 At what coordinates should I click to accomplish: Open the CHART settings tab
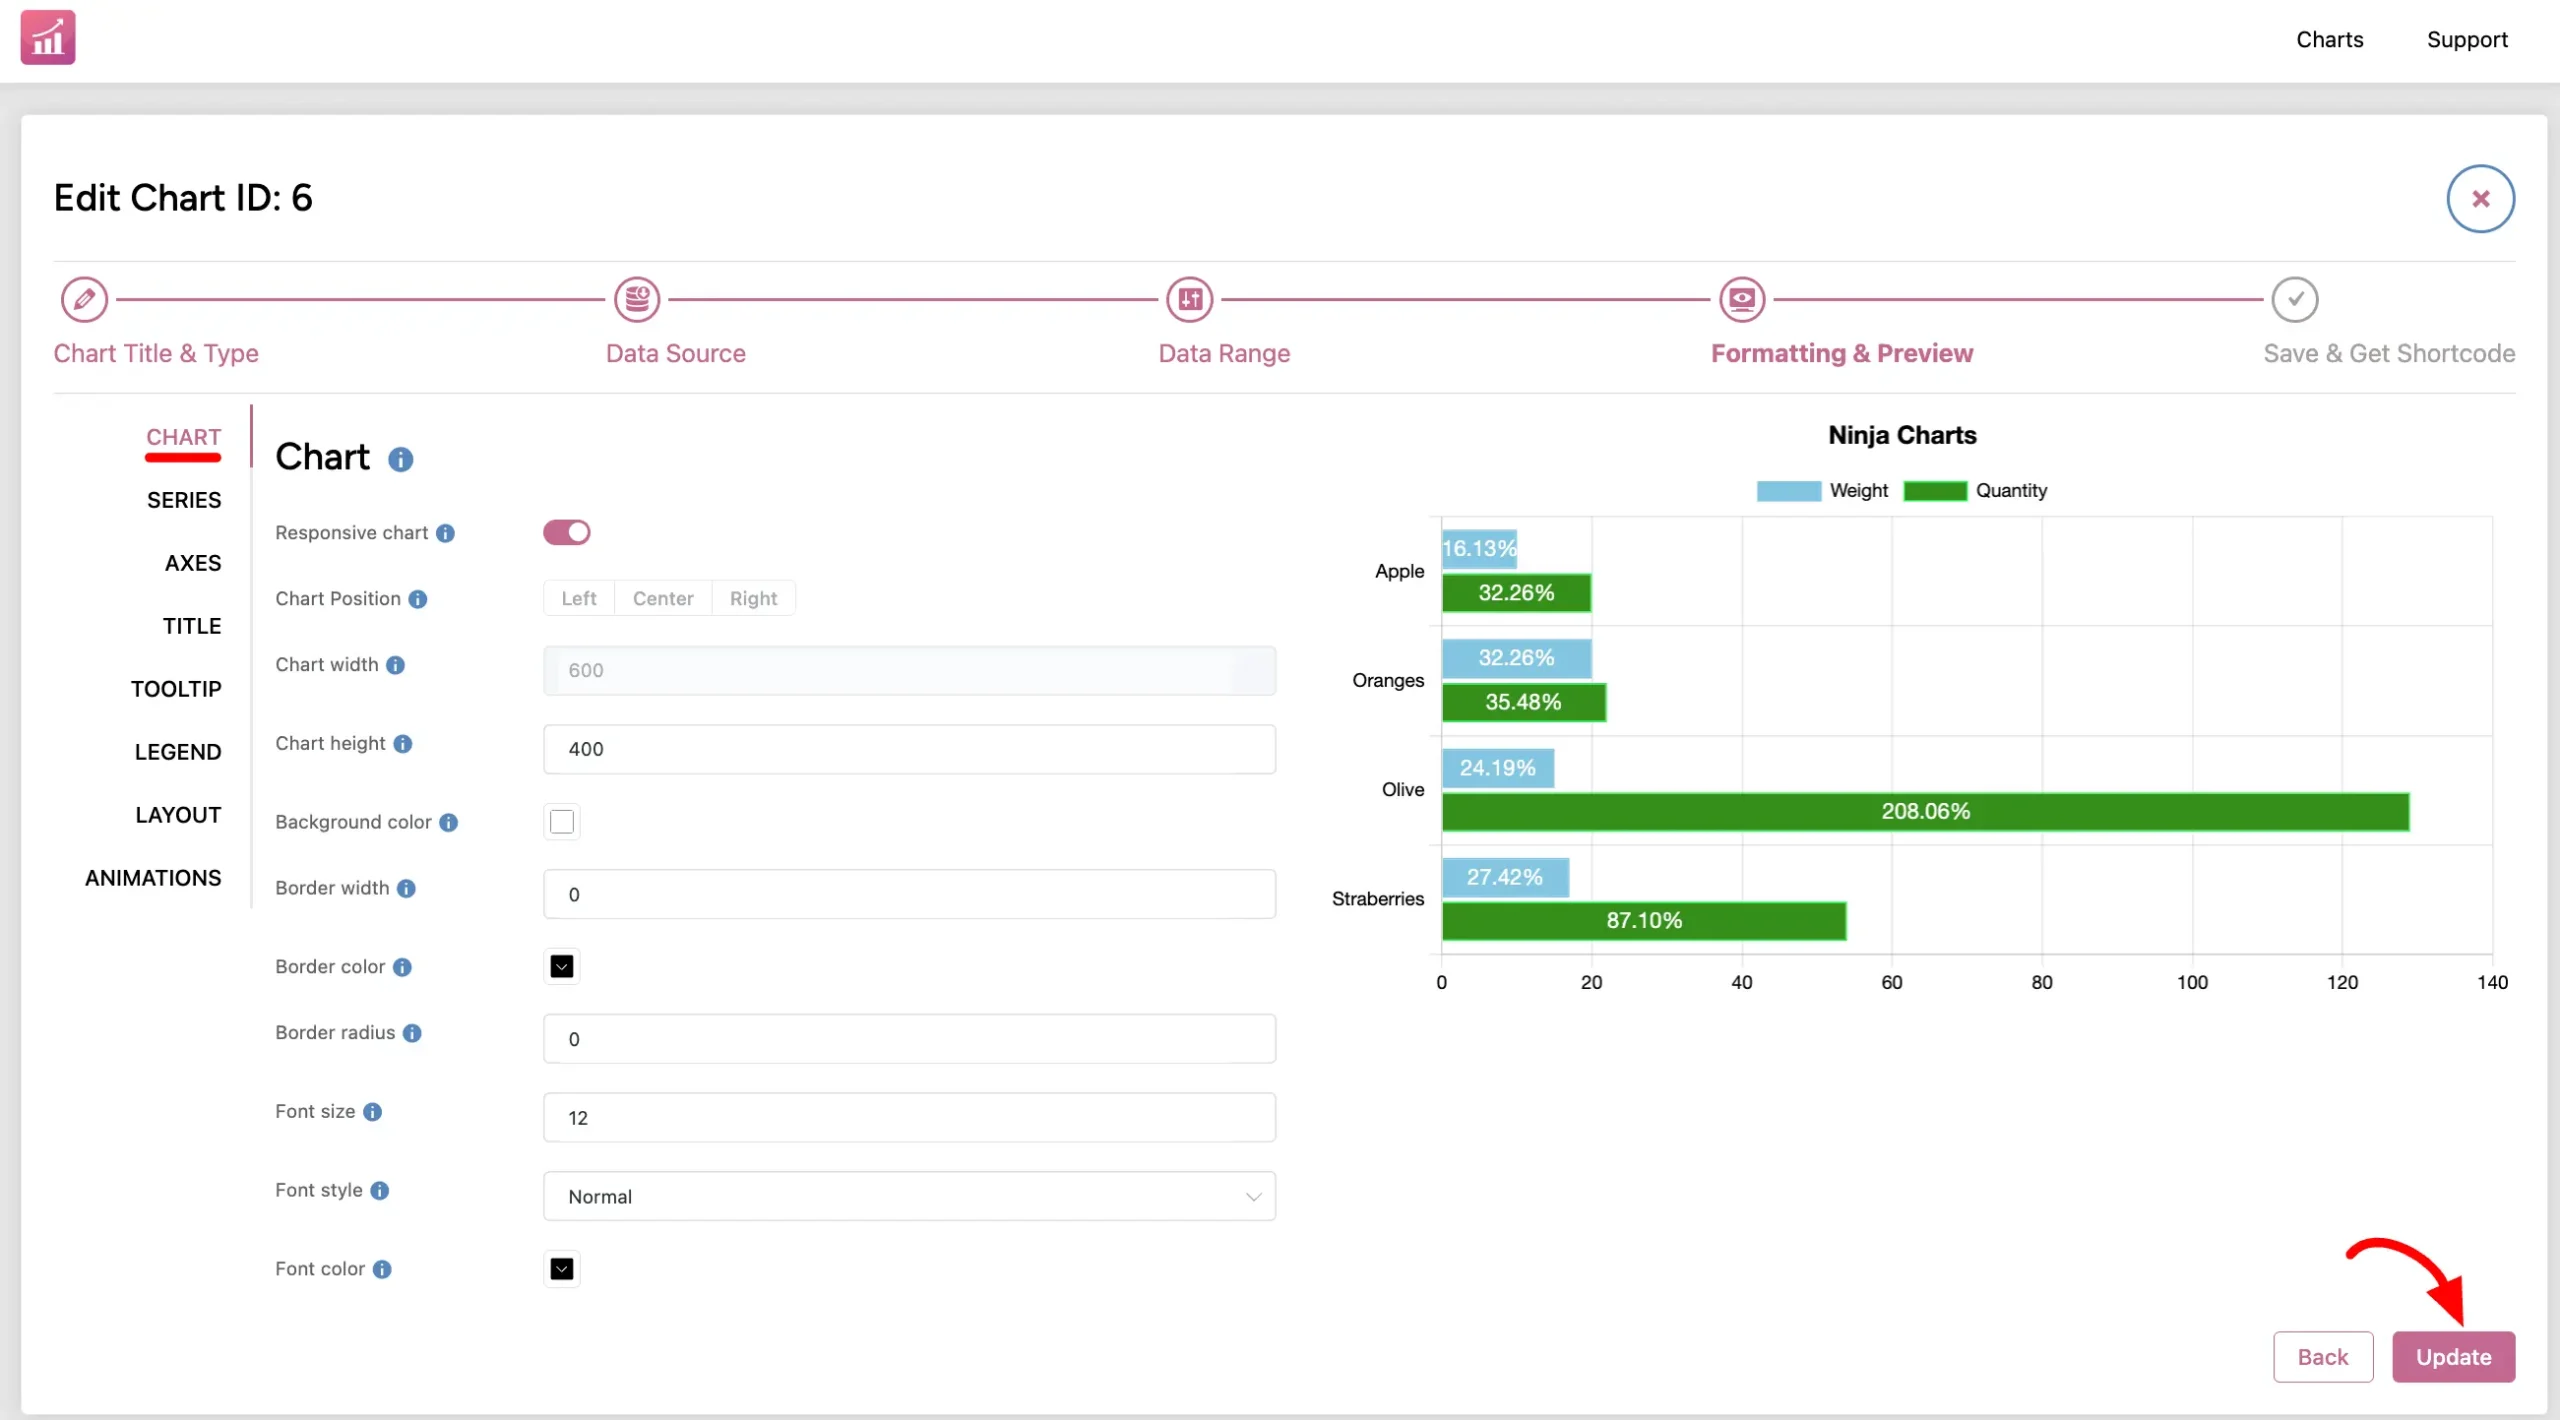[183, 437]
